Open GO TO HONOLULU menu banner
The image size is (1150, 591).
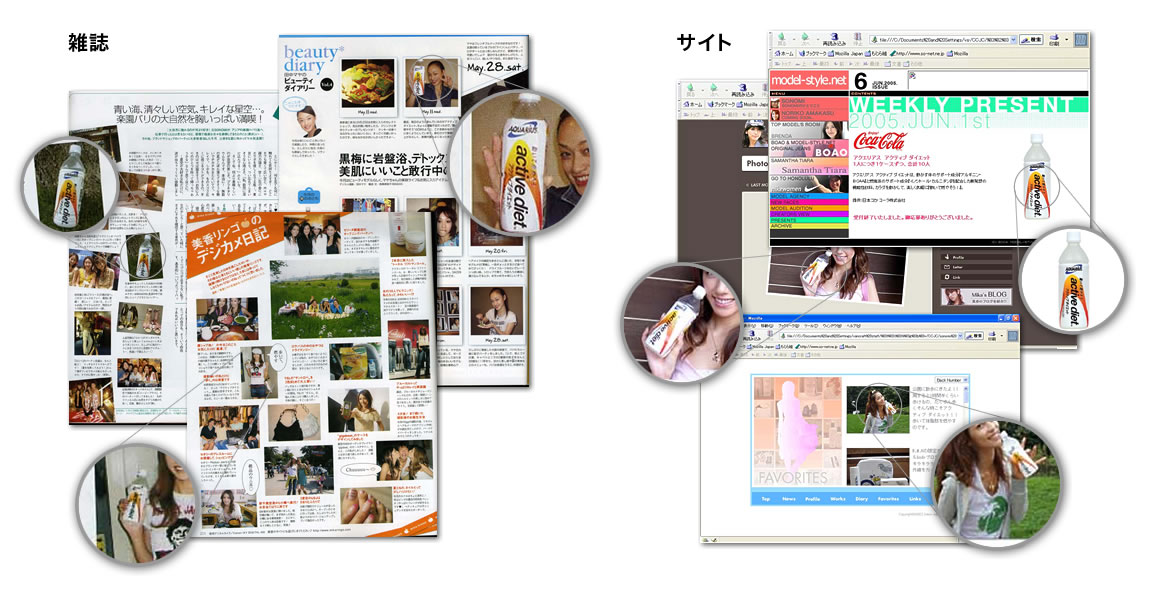point(809,184)
